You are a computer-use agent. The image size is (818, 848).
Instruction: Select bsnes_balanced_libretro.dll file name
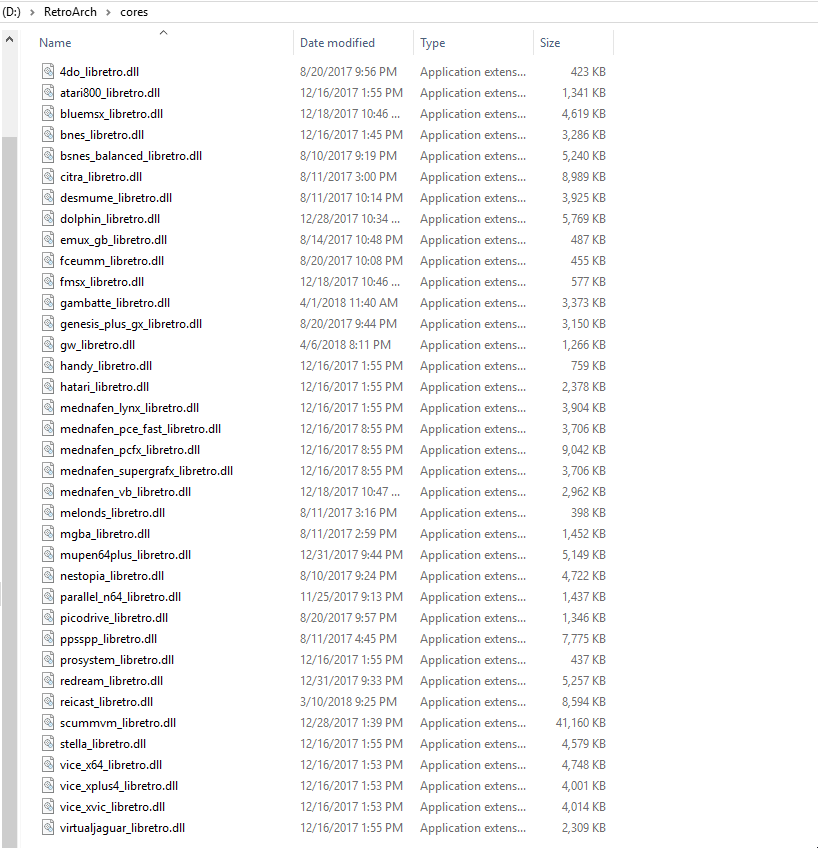[x=131, y=156]
